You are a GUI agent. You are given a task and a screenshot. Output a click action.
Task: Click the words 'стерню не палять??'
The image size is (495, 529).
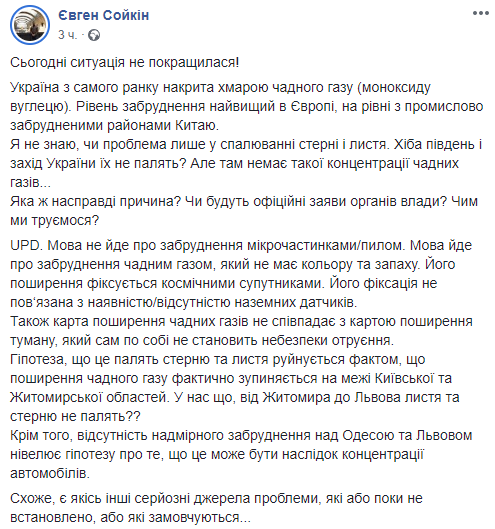click(75, 416)
